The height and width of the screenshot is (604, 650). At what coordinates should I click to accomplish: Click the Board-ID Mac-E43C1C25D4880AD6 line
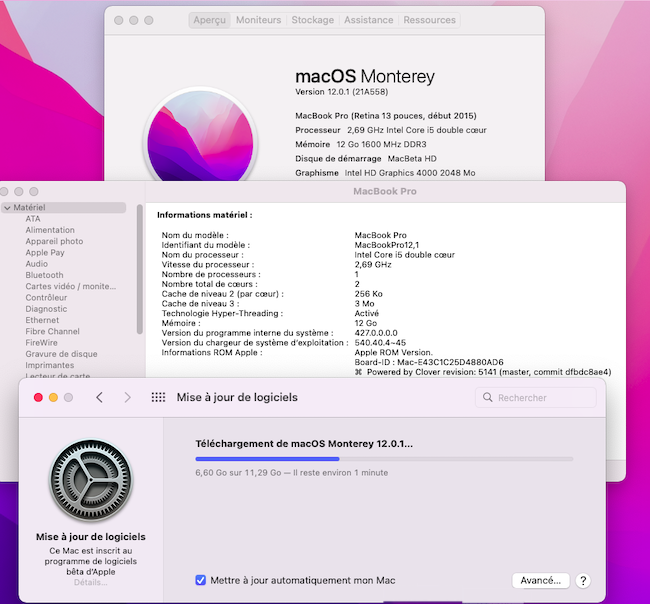429,362
